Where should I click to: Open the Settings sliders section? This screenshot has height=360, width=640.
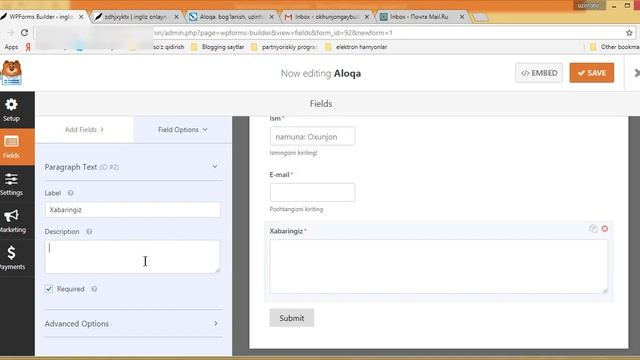11,184
